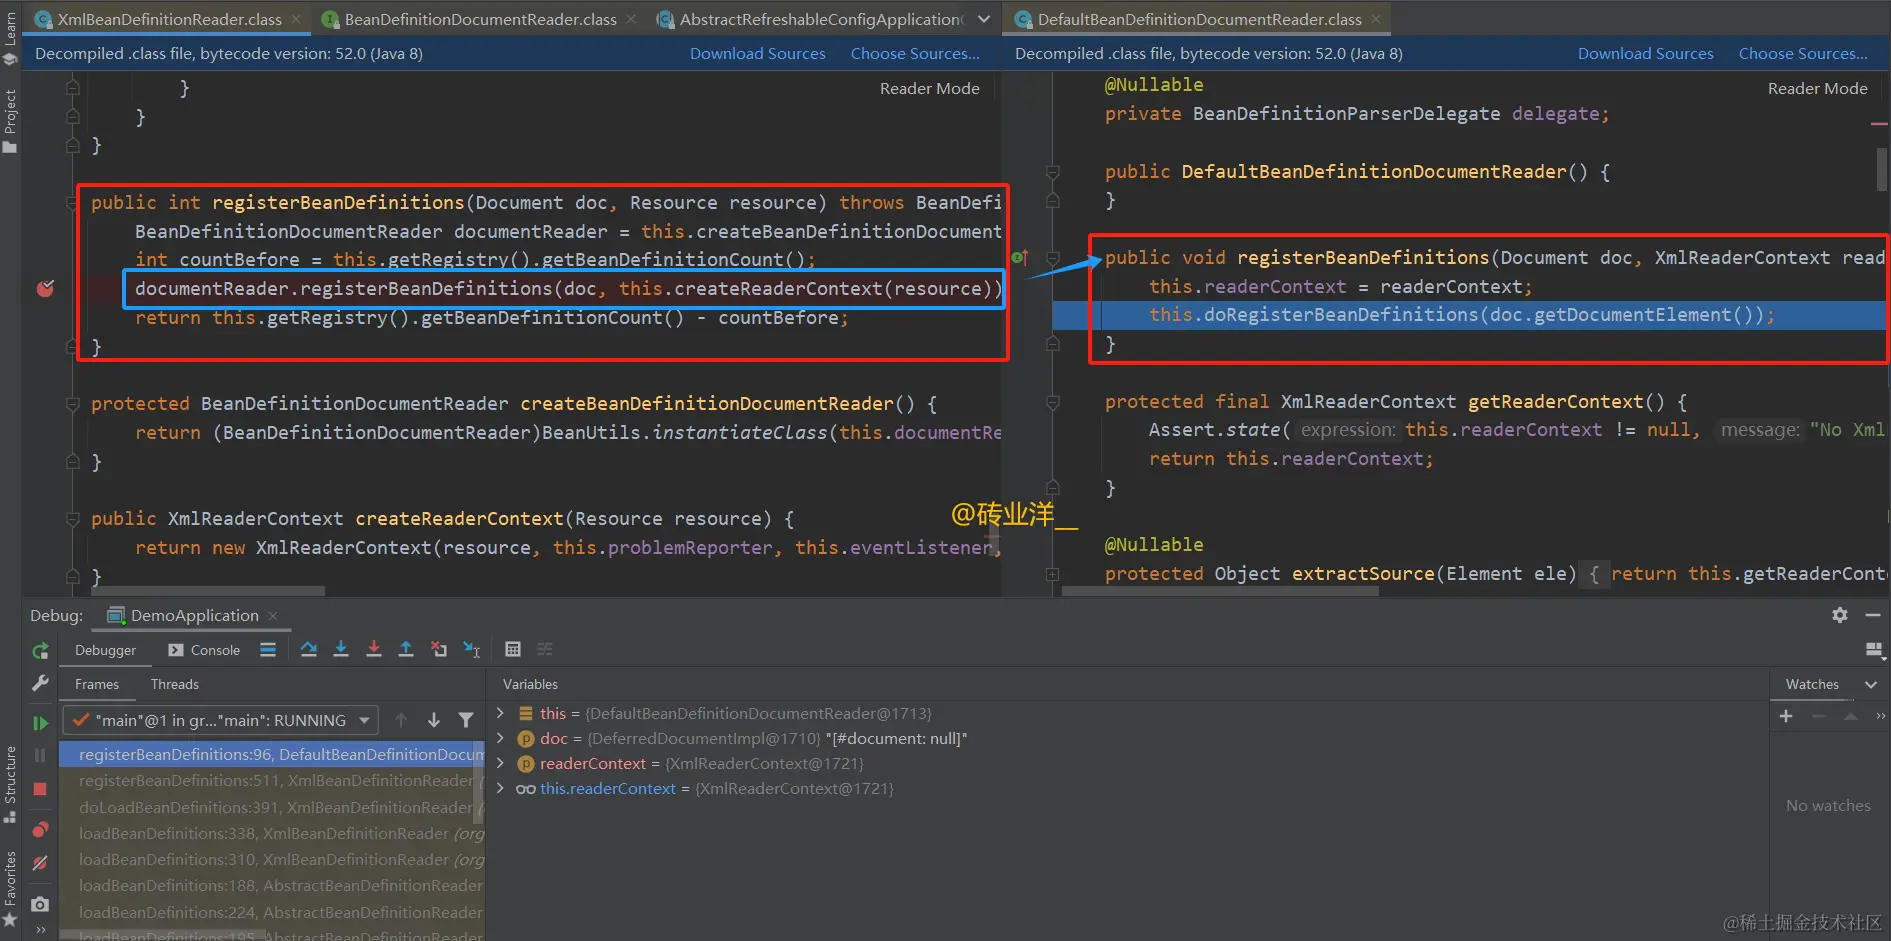This screenshot has height=941, width=1891.
Task: Toggle fold of left registerBeanDefinitions method
Action: click(72, 203)
